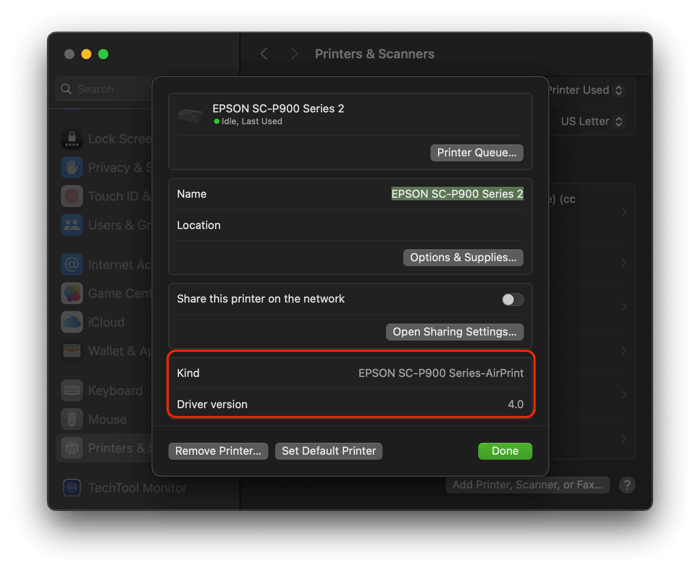Select the Privacy & Security hand icon
The width and height of the screenshot is (700, 573).
(72, 167)
